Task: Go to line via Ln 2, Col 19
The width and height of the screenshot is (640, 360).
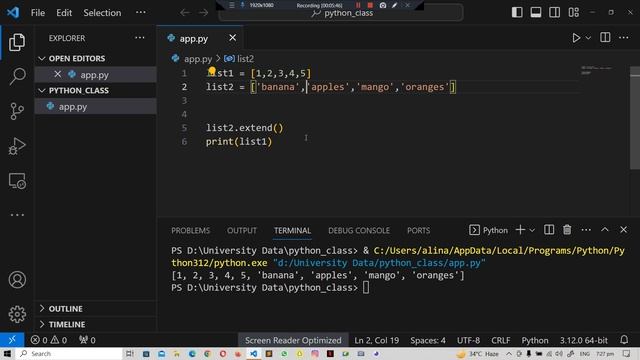Action: (x=376, y=340)
